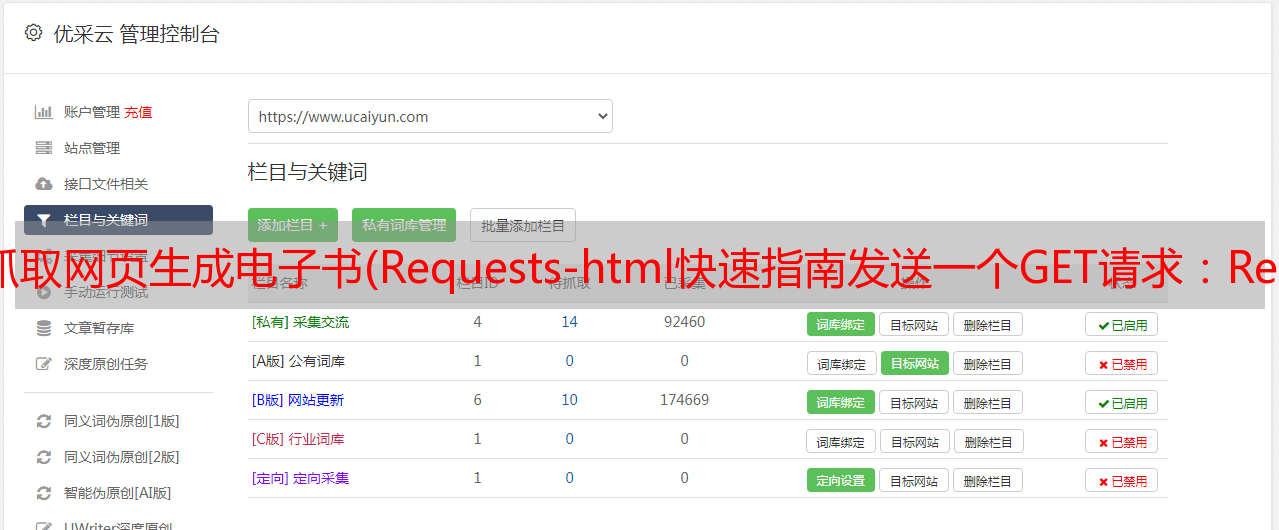Open the [B版] 网站更新 column link
The image size is (1279, 530).
(298, 400)
